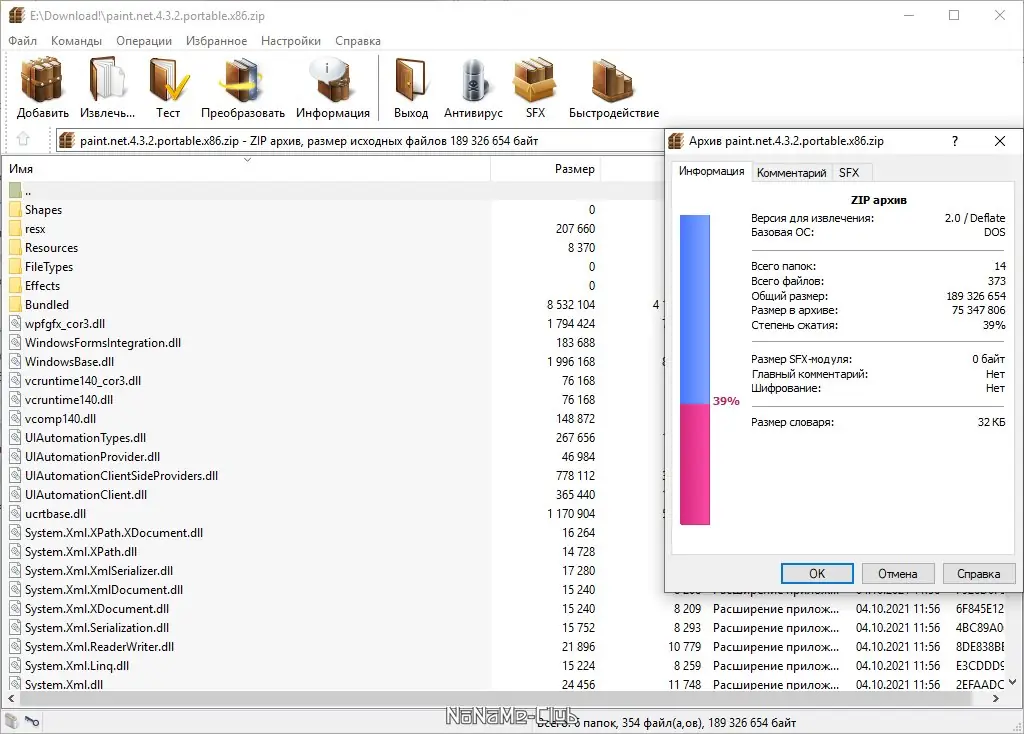Open the Файл menu

[22, 40]
